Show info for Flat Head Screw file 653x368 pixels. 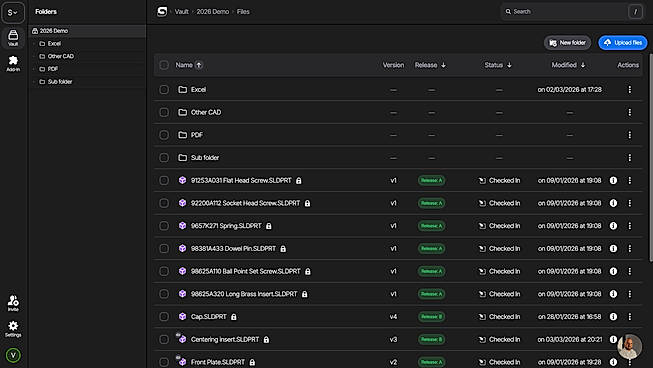point(613,180)
